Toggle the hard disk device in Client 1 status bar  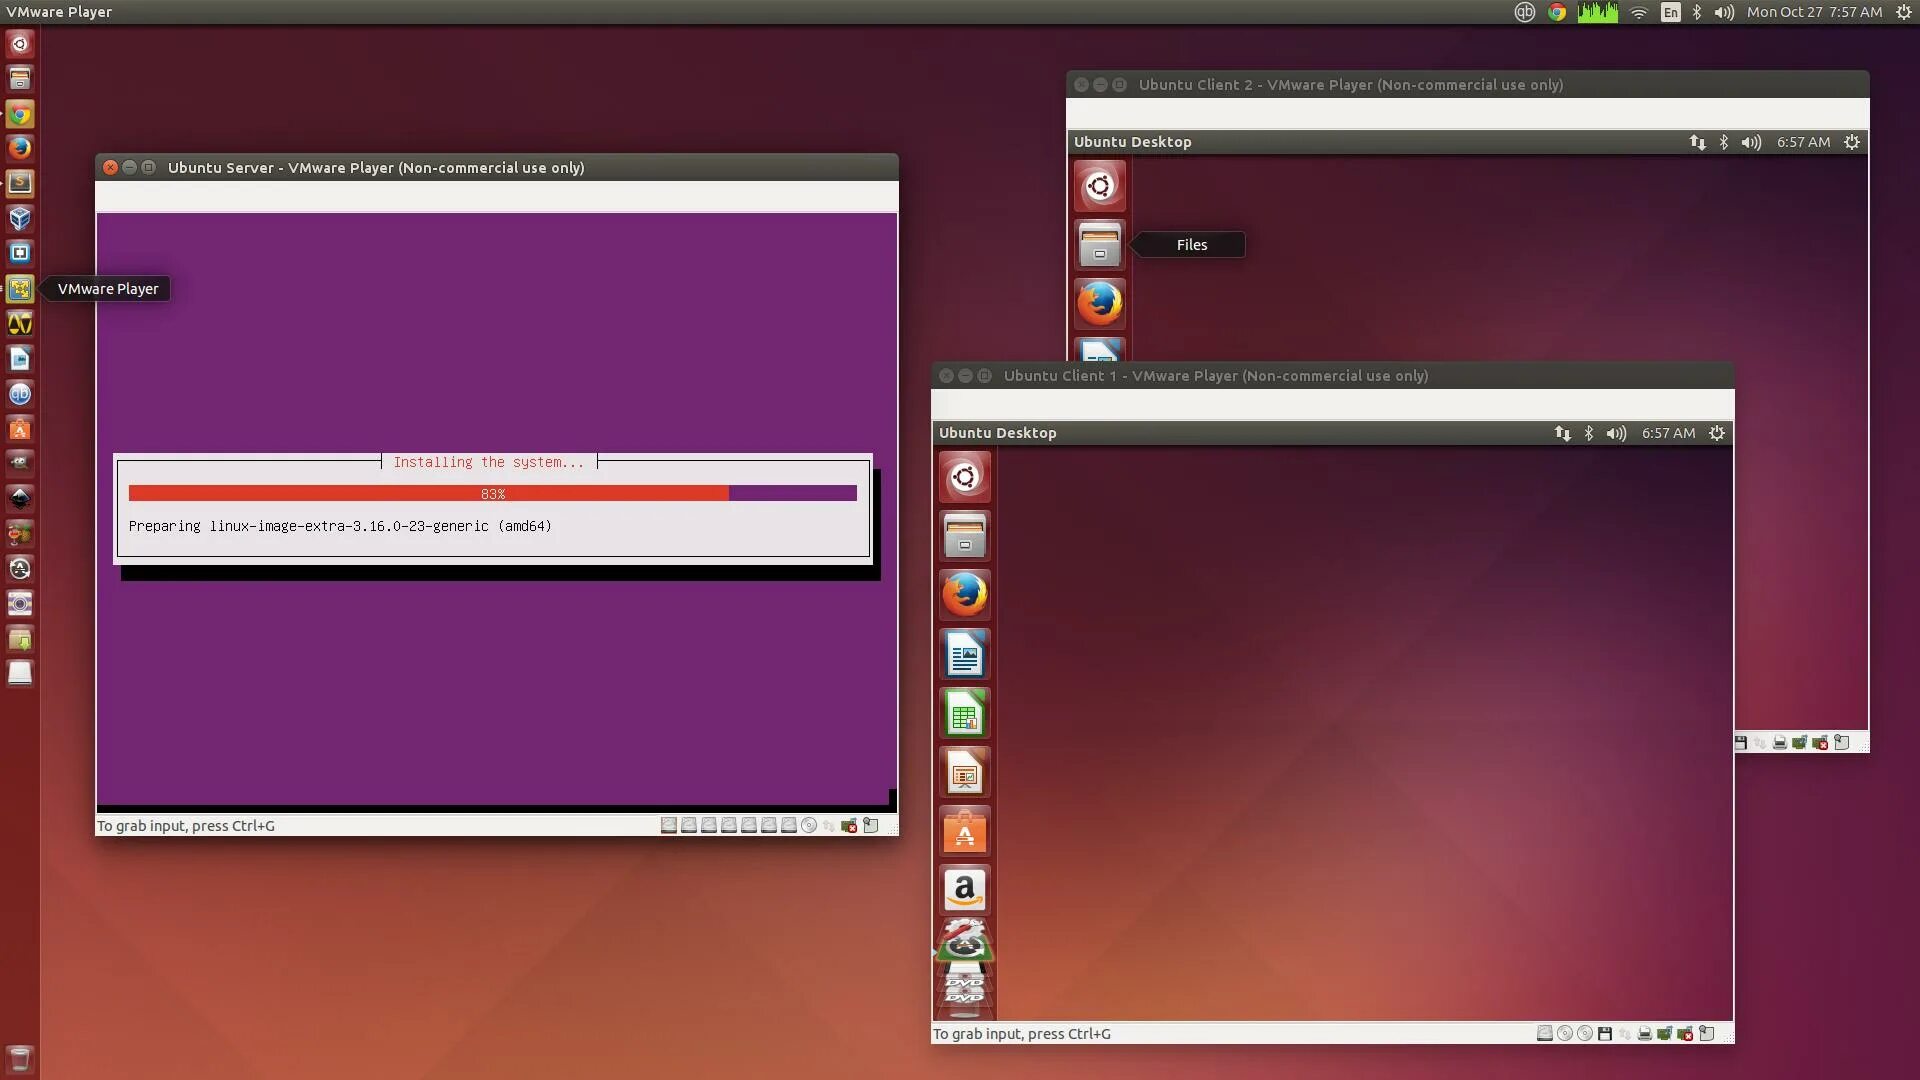coord(1545,1034)
